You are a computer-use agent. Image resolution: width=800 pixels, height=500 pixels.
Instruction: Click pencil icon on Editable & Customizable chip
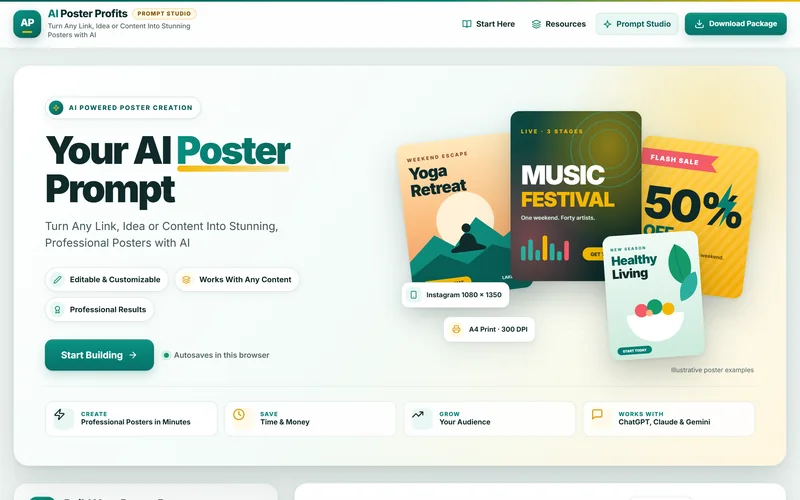click(58, 280)
